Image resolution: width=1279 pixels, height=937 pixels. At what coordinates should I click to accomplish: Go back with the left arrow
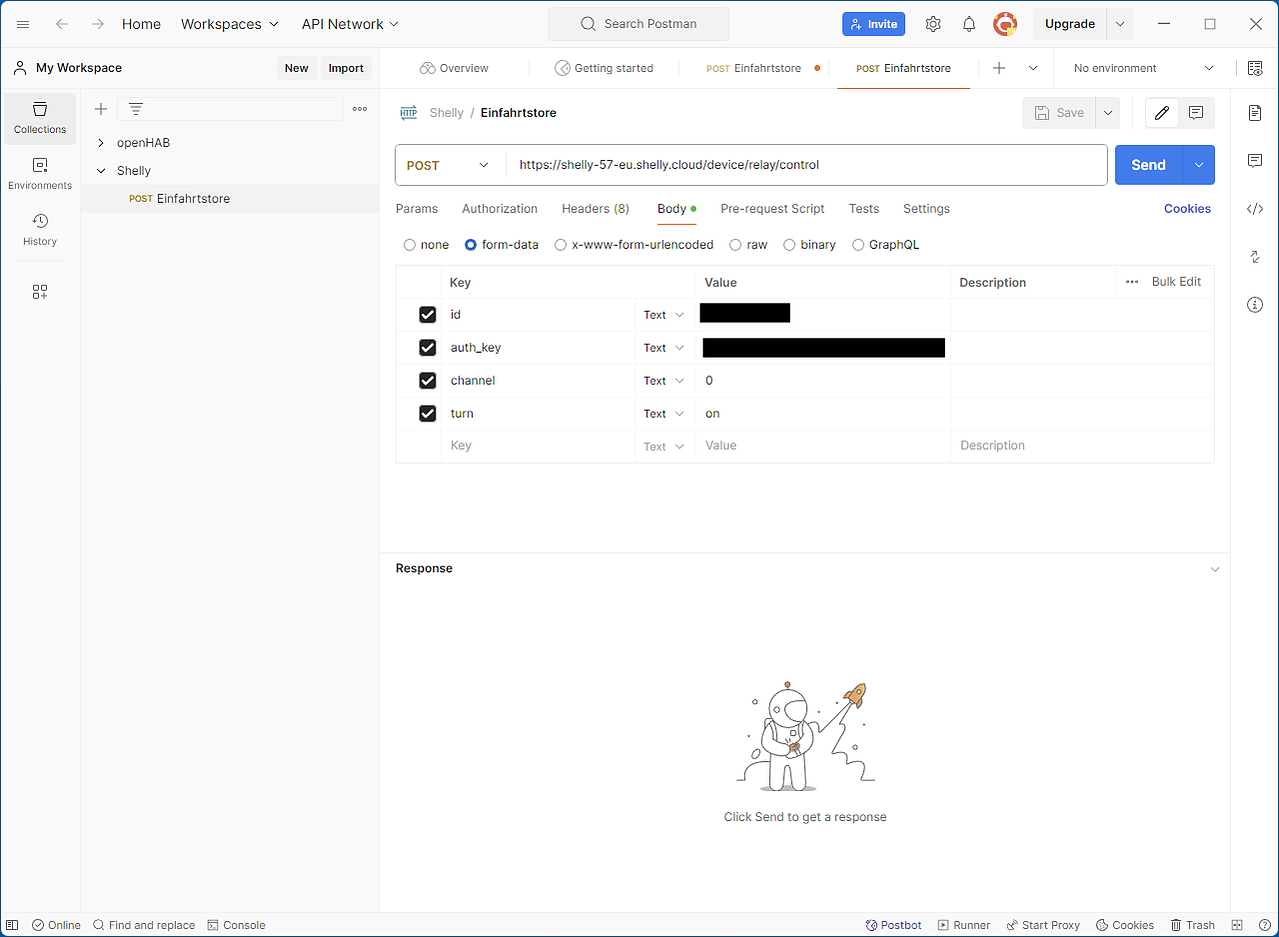pyautogui.click(x=62, y=24)
